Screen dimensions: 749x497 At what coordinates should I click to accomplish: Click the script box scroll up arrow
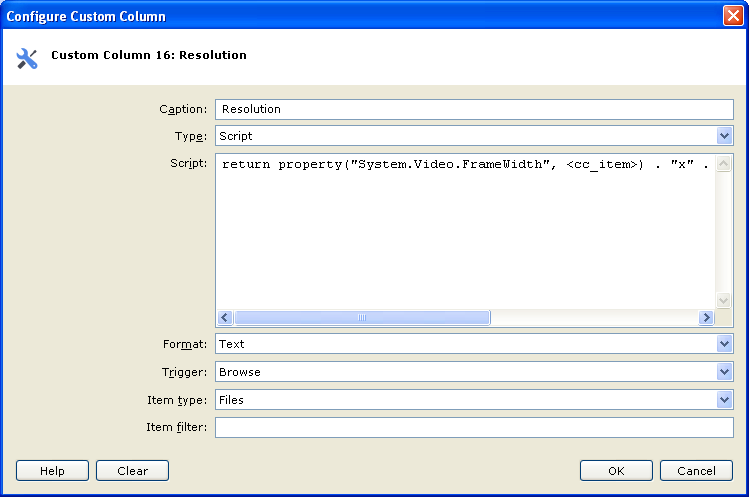pyautogui.click(x=723, y=164)
